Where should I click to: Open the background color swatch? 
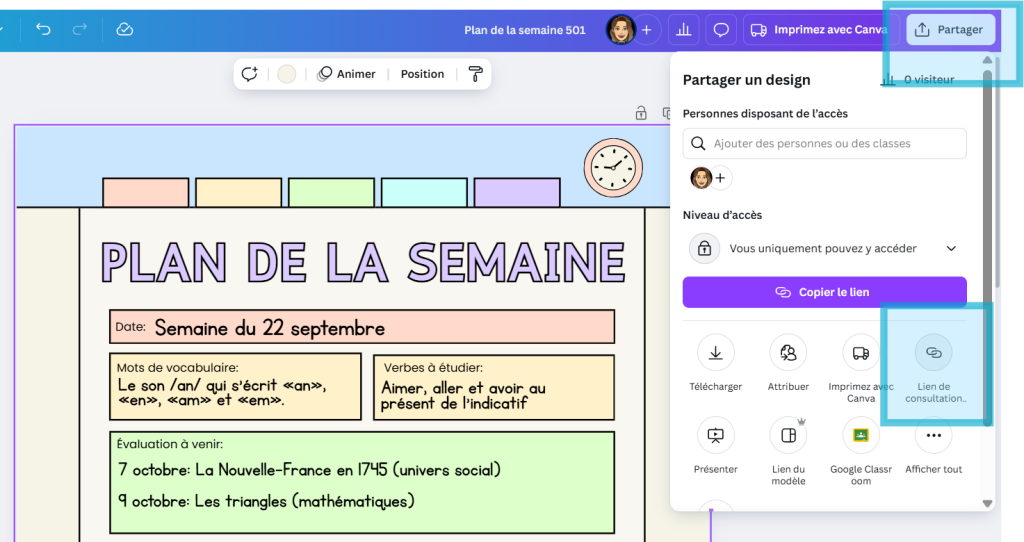click(287, 74)
